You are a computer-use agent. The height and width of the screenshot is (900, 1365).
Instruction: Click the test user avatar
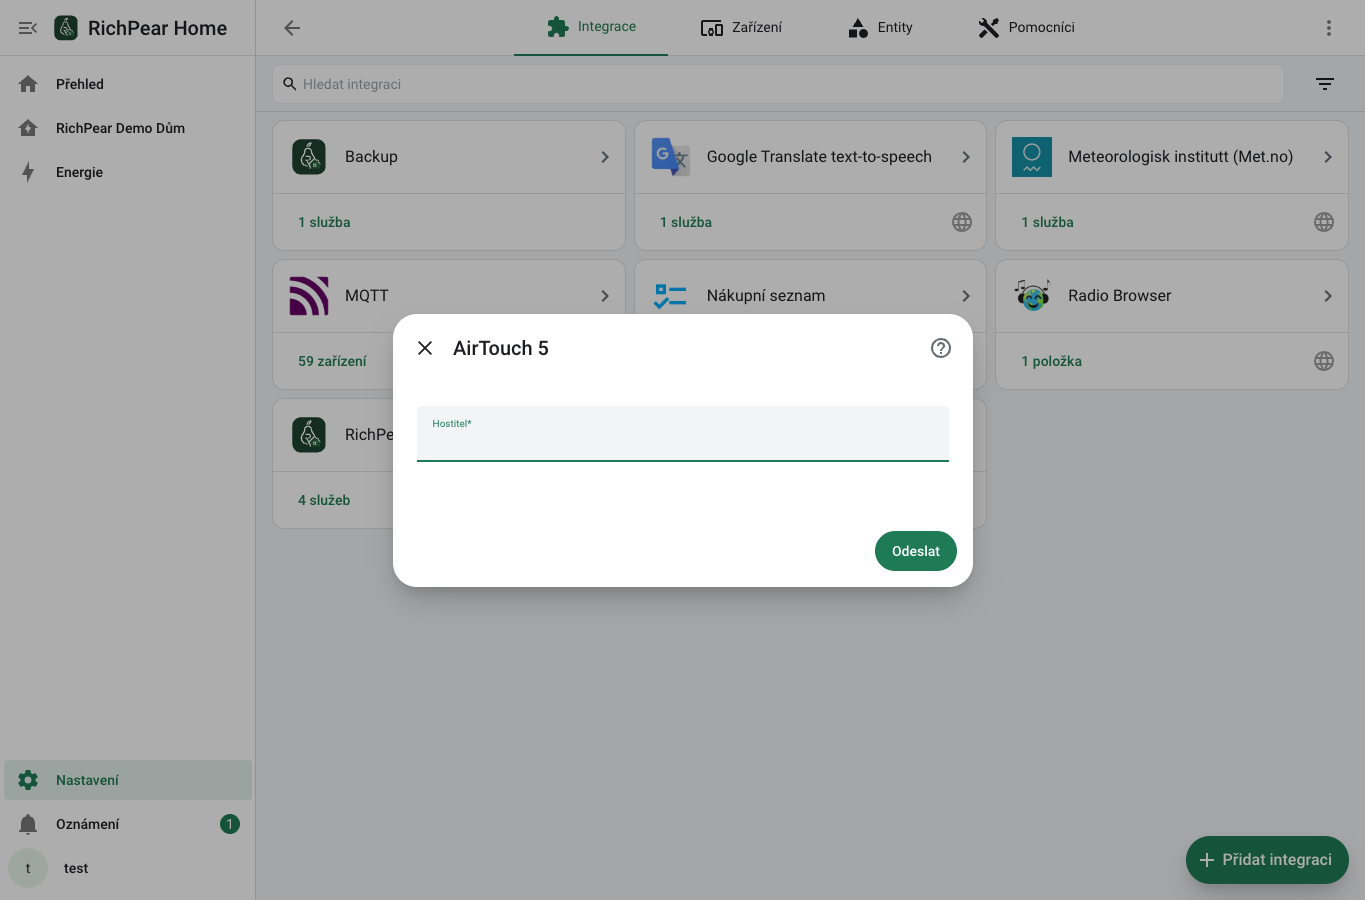point(28,868)
